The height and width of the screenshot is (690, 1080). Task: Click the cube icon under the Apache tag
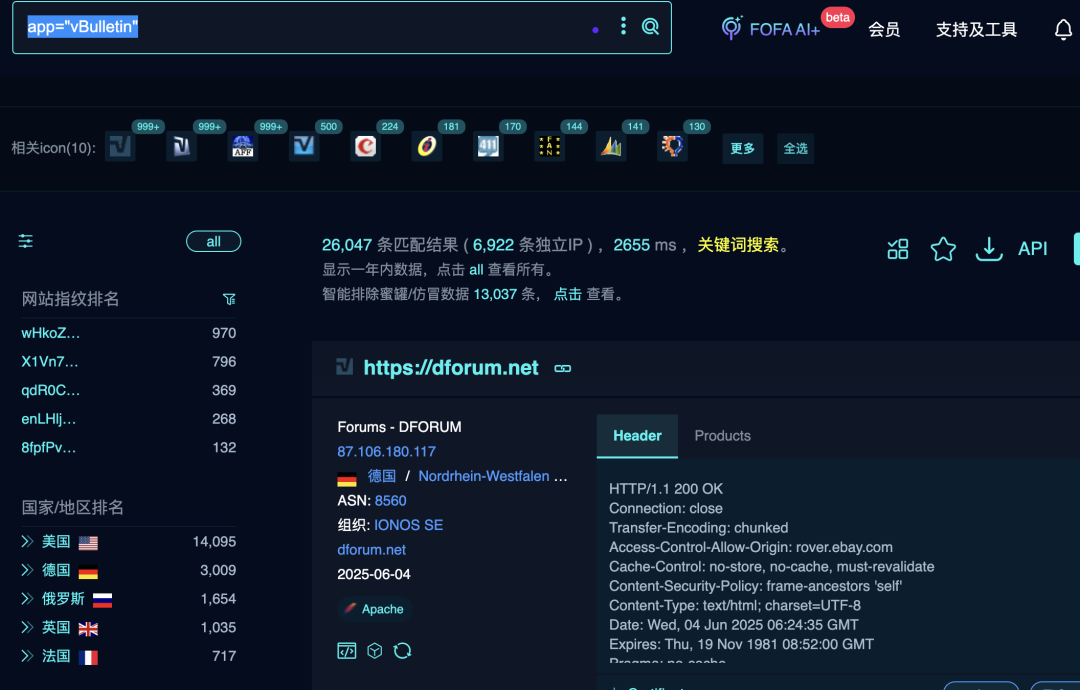click(375, 651)
